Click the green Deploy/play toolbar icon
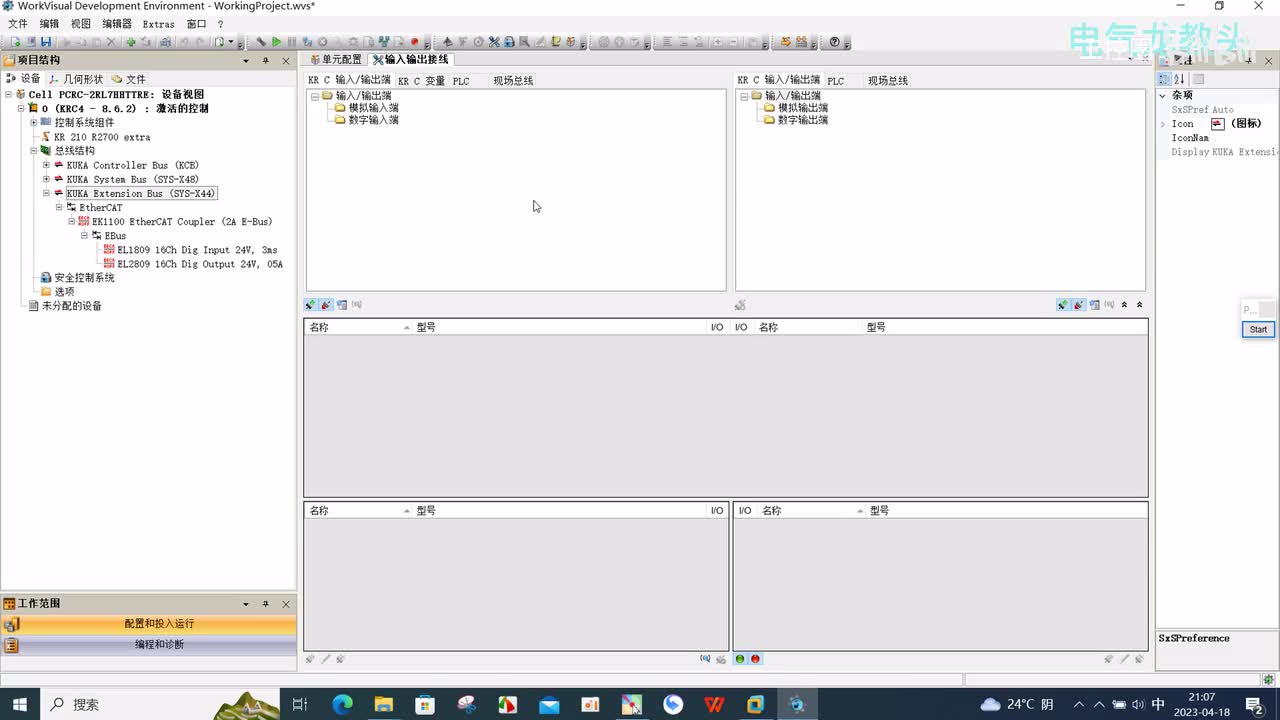 tap(276, 42)
